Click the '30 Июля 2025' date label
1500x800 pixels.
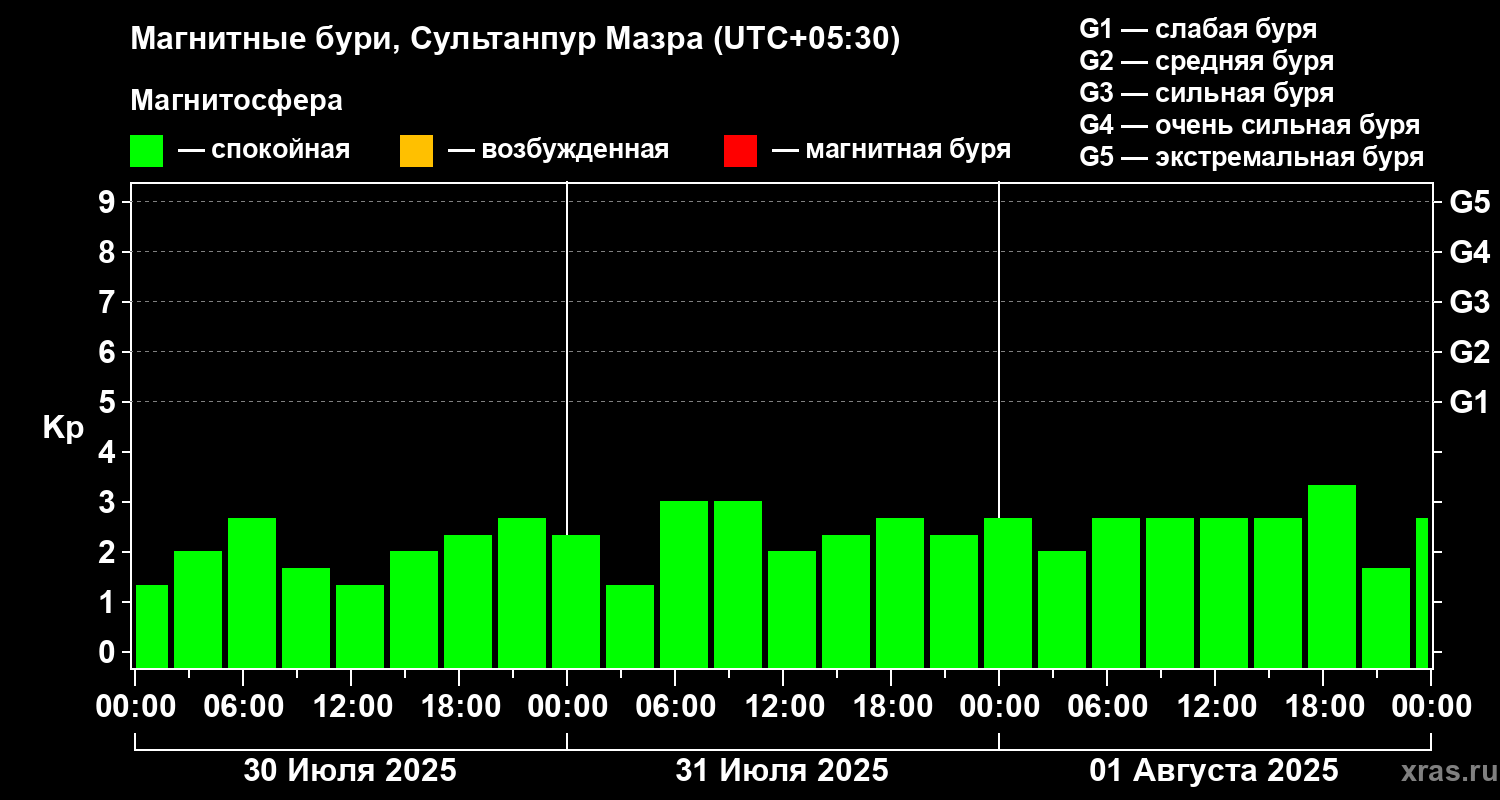351,771
